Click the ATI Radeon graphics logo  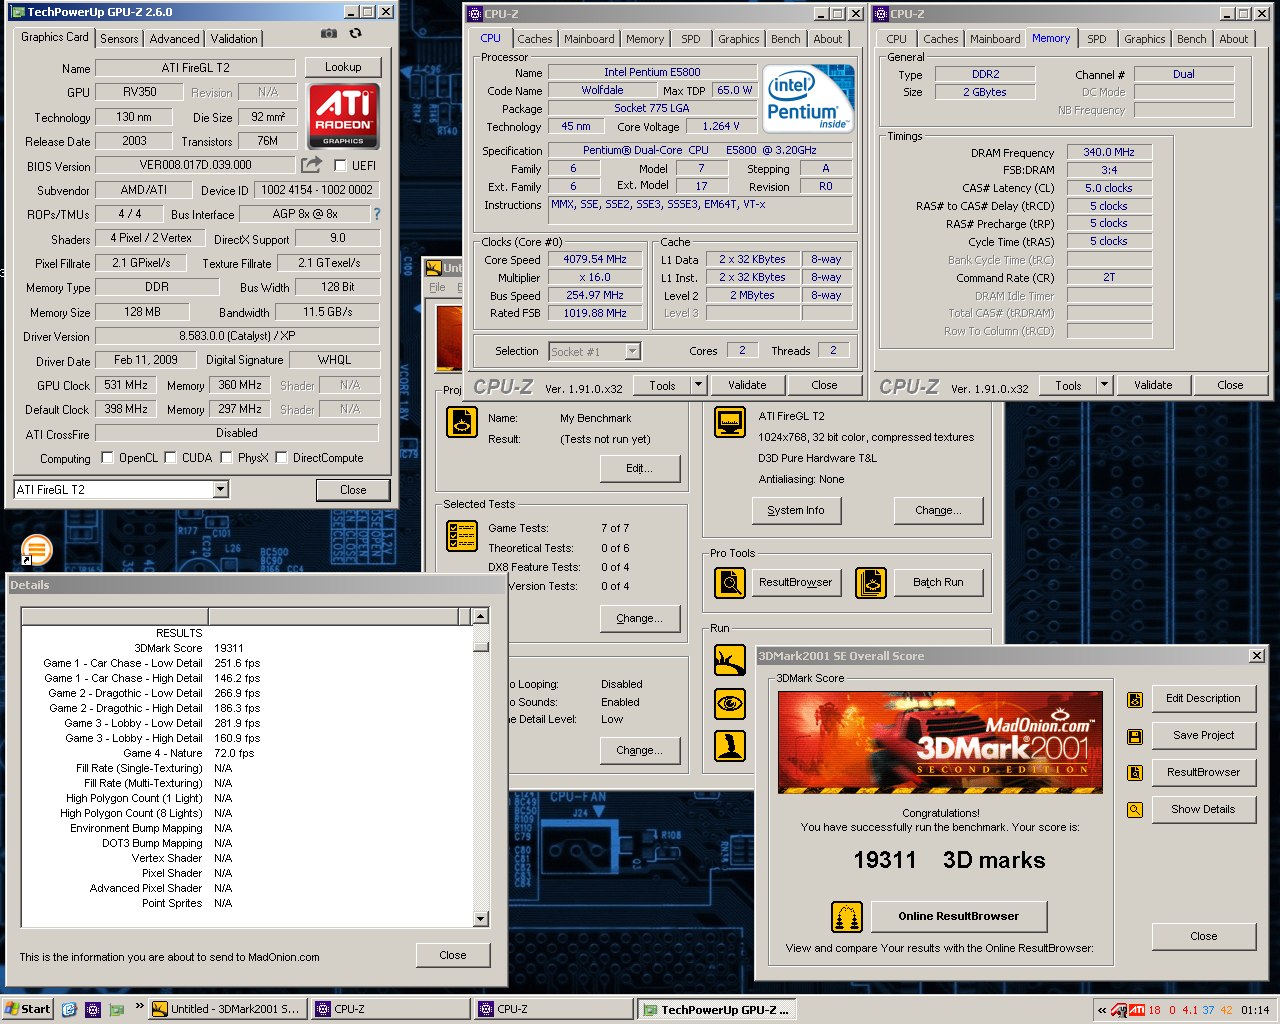(x=343, y=116)
